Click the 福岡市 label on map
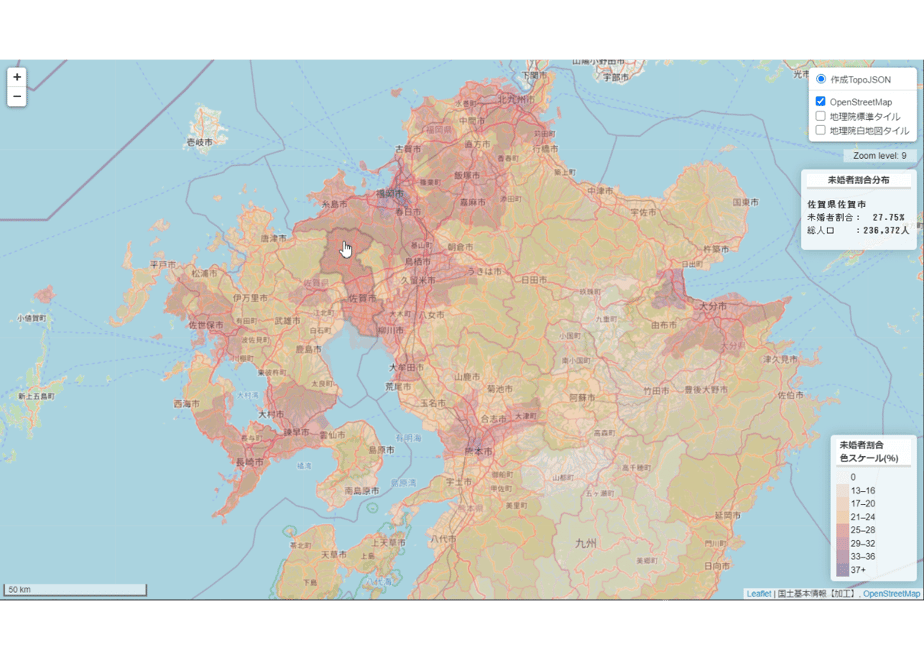Screen dimensions: 924x660 [x=390, y=193]
